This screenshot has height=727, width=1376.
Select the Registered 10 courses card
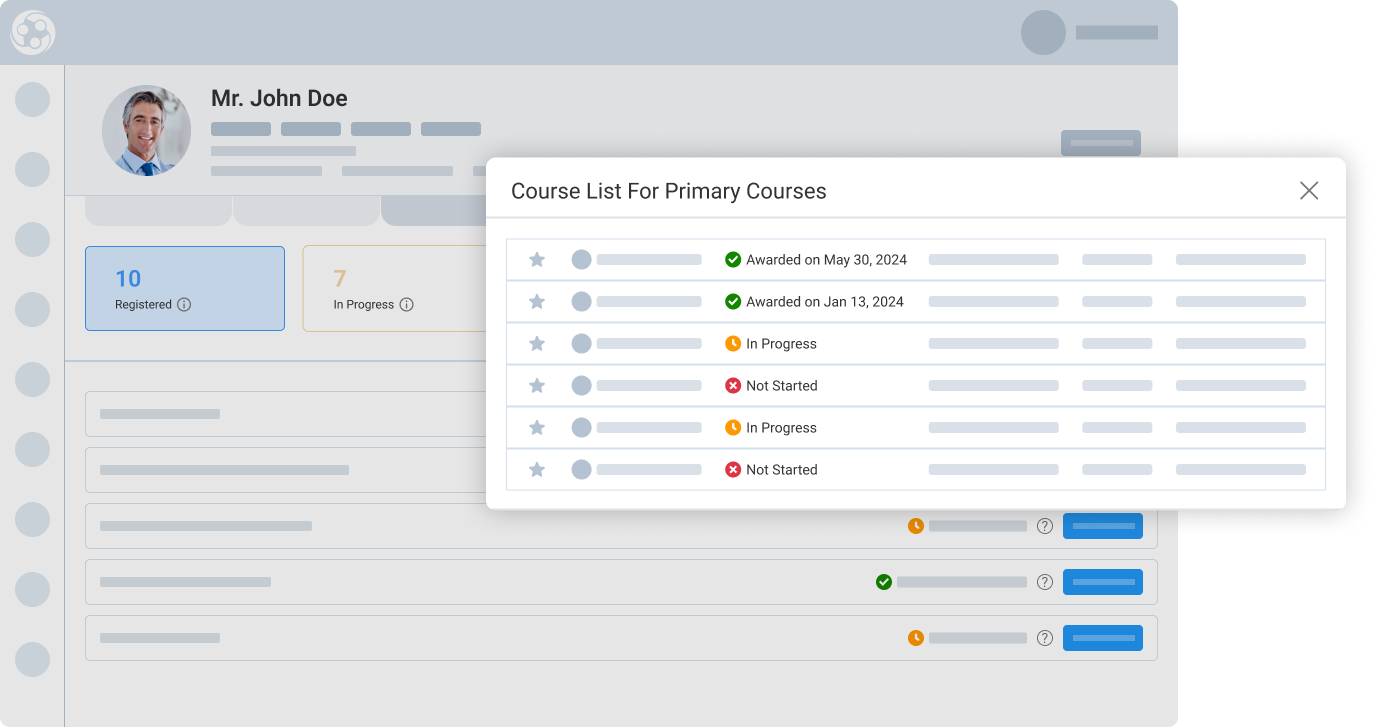pyautogui.click(x=185, y=288)
